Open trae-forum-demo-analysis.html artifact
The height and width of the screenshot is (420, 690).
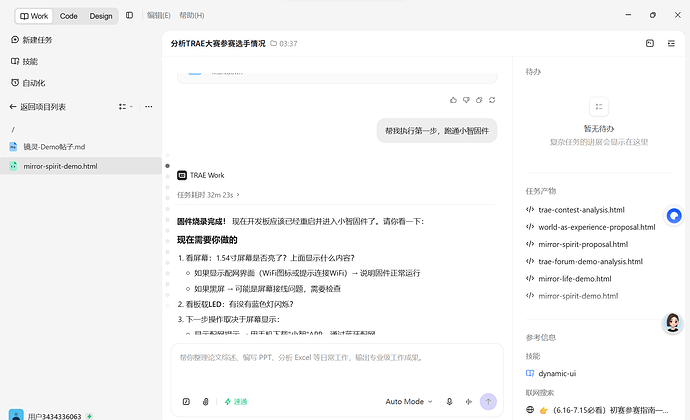584,262
